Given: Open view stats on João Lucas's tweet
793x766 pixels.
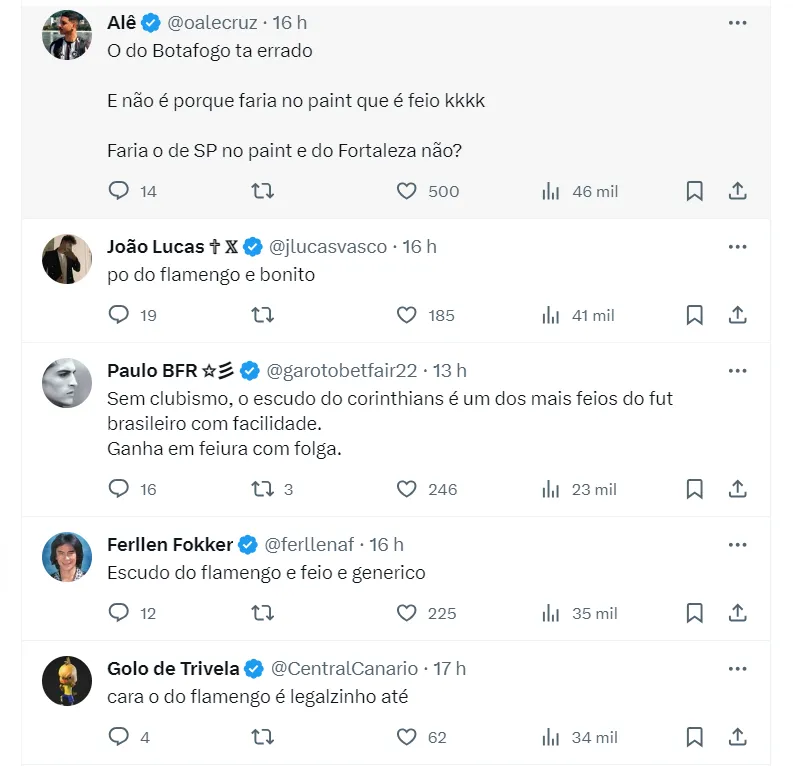Looking at the screenshot, I should (x=551, y=315).
